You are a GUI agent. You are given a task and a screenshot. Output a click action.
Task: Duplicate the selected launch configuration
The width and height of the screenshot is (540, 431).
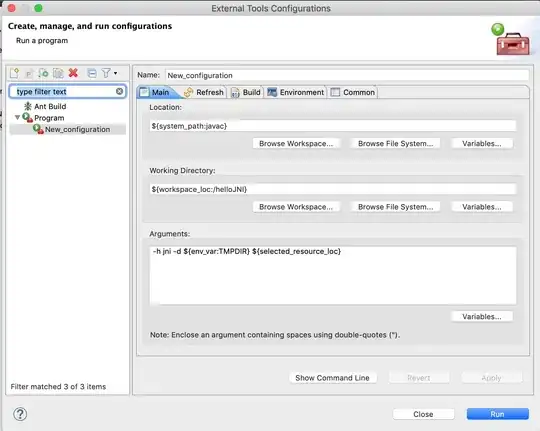(x=58, y=73)
